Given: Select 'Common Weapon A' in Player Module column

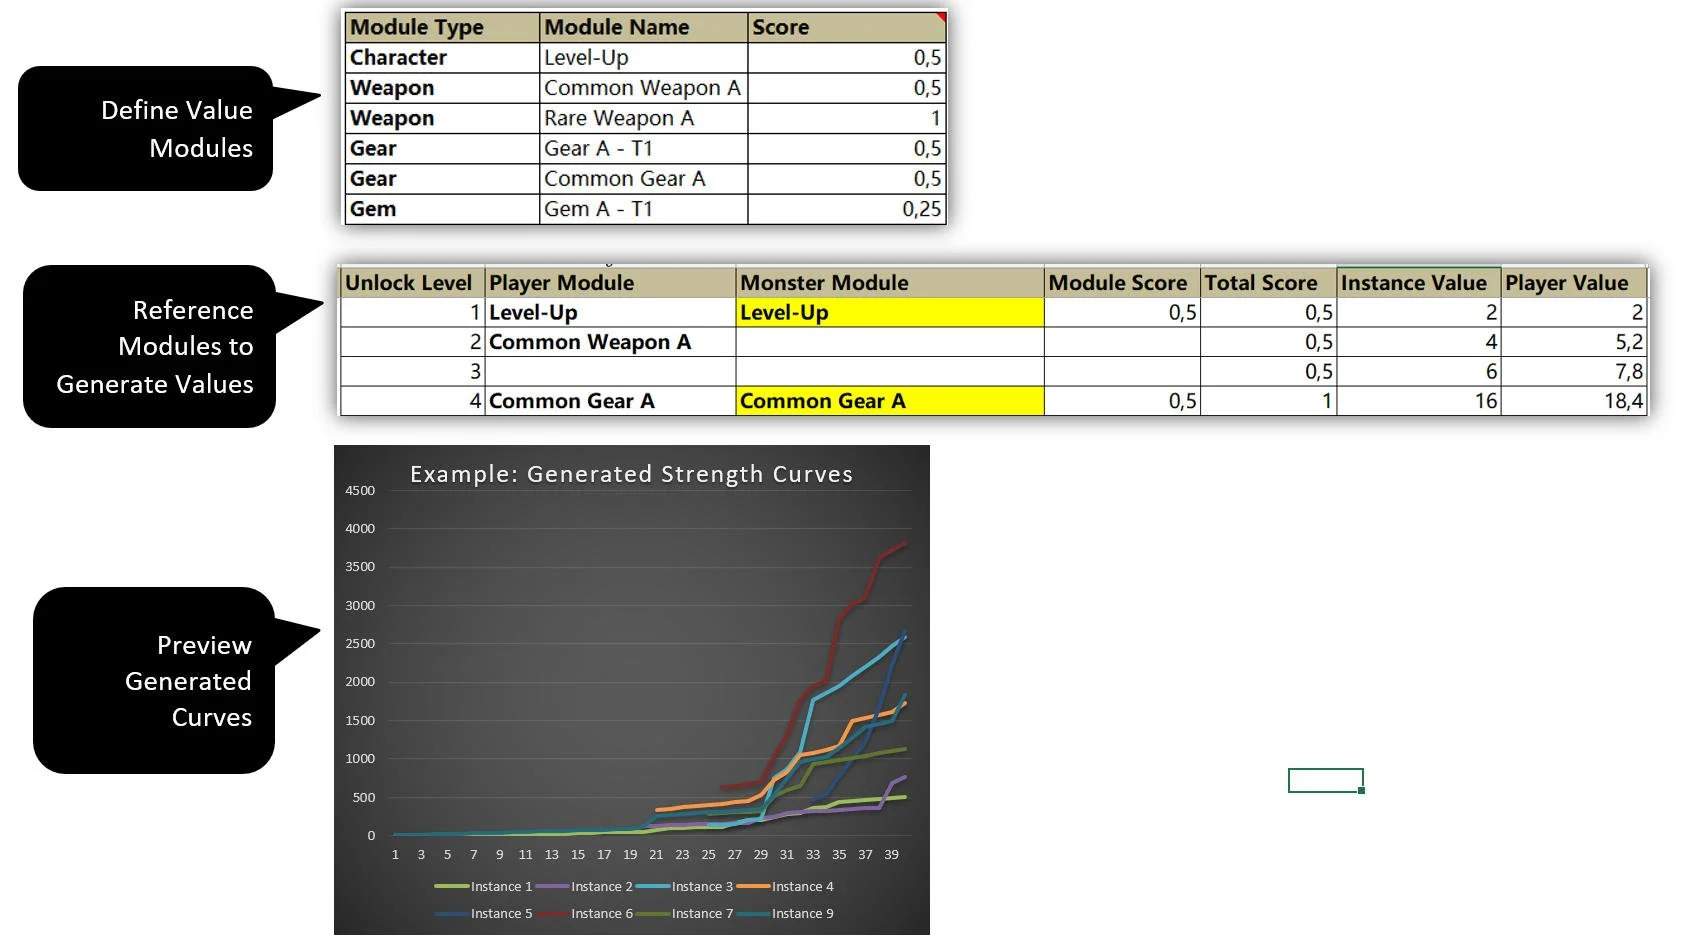Looking at the screenshot, I should pos(610,342).
